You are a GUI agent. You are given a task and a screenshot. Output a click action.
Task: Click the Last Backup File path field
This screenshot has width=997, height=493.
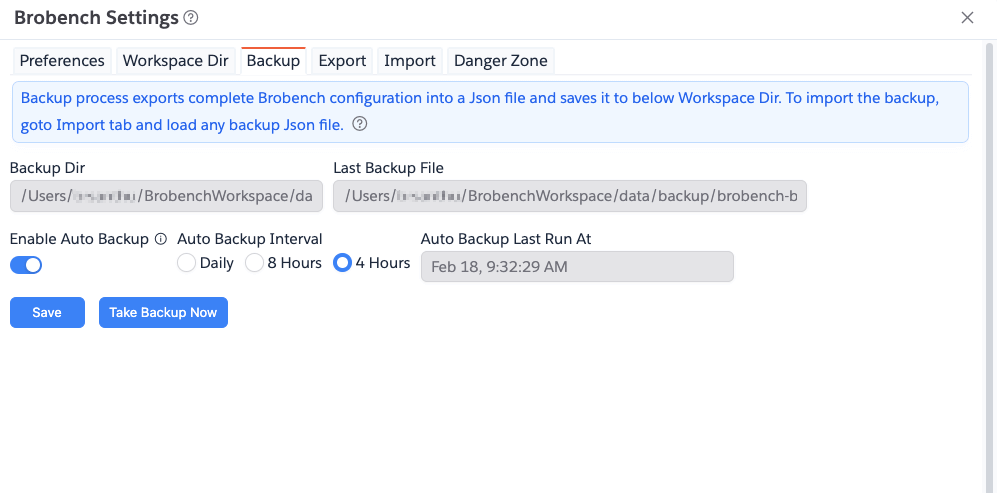570,196
